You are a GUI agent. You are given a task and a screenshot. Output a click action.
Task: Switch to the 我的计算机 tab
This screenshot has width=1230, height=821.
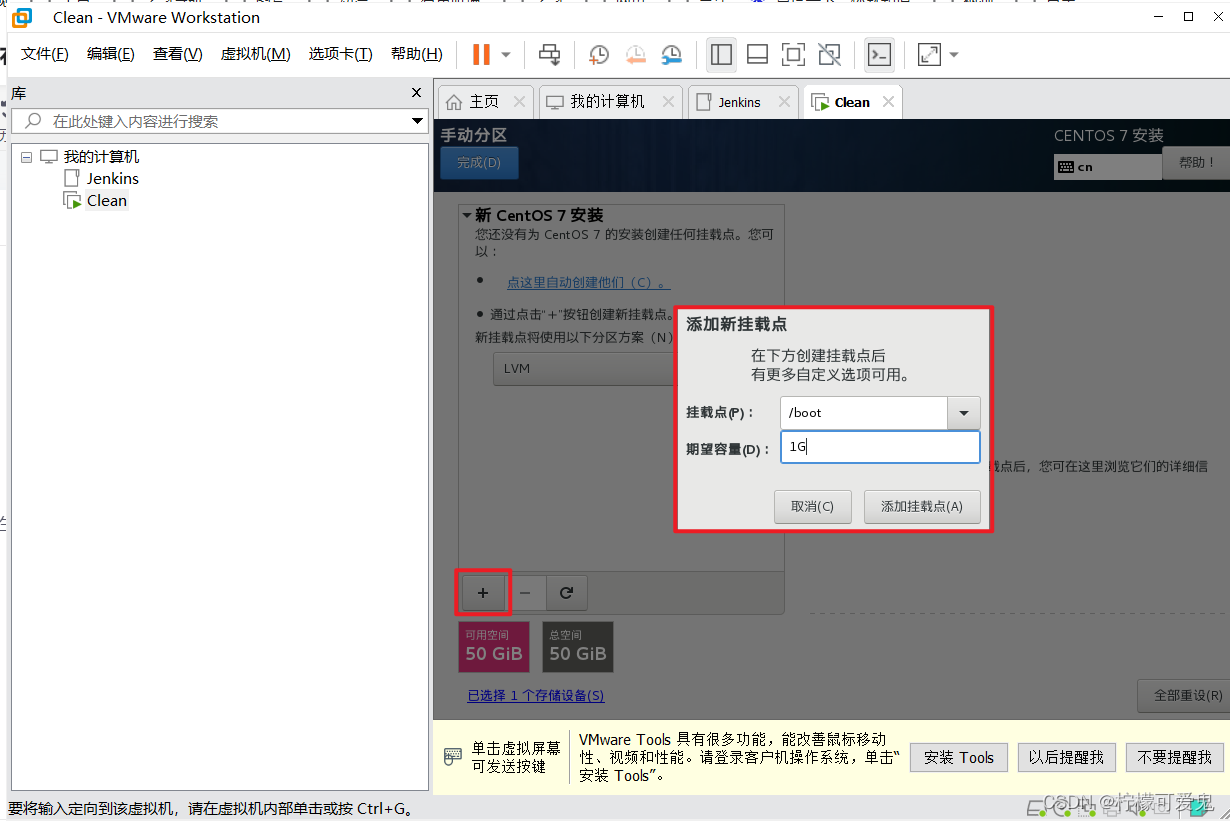pyautogui.click(x=608, y=102)
